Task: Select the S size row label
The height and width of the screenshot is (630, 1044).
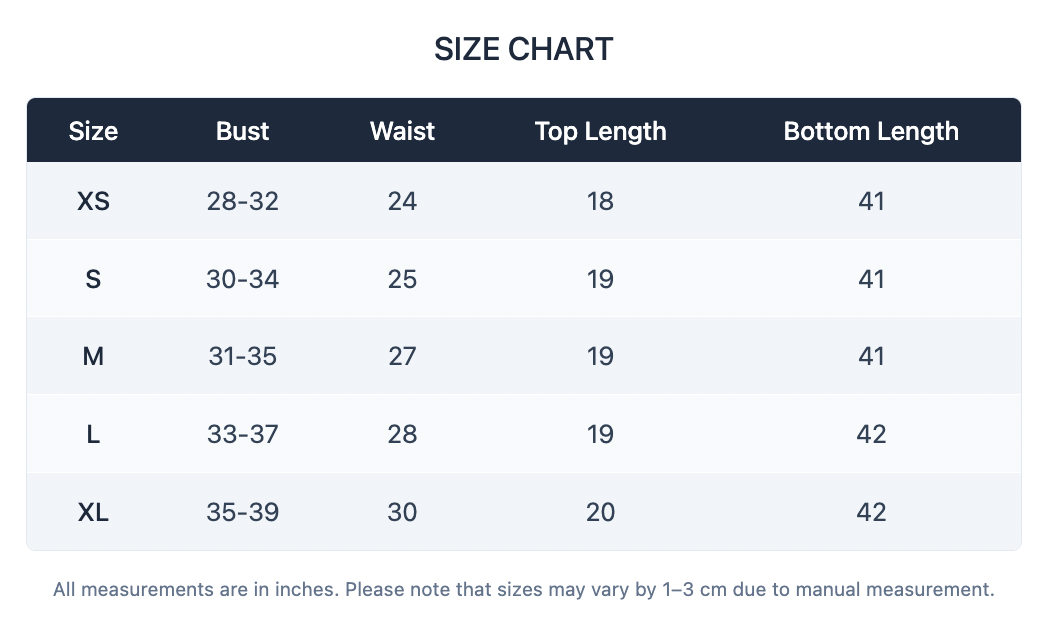Action: (93, 279)
